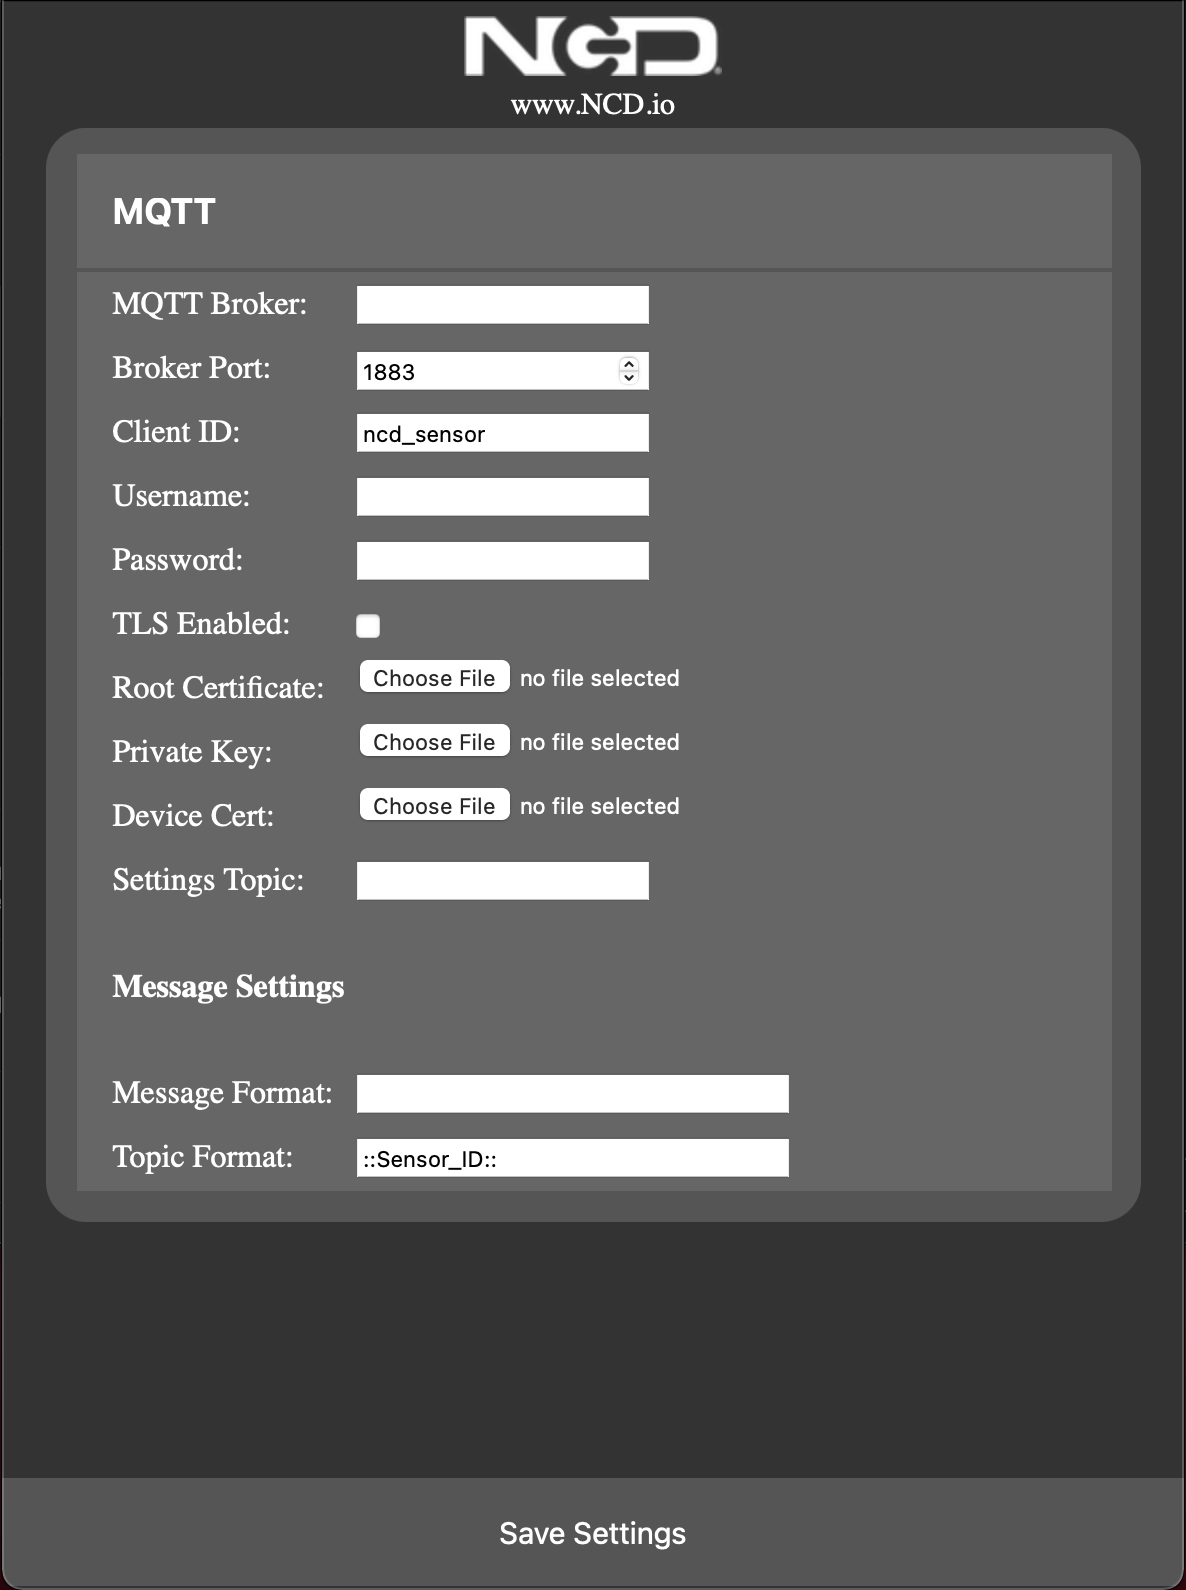The image size is (1186, 1590).
Task: Increment Broker Port using the up stepper arrow
Action: click(x=630, y=364)
